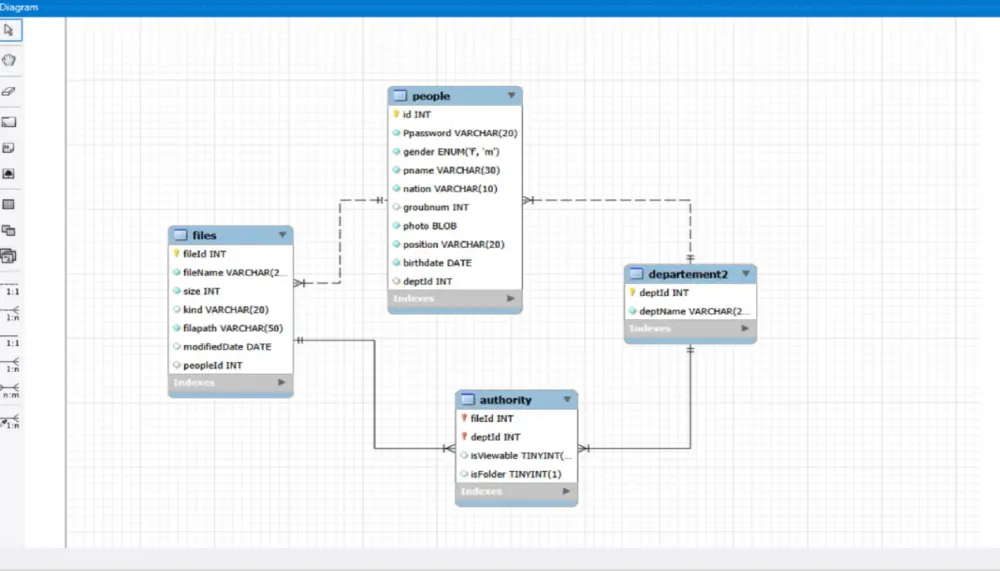This screenshot has width=1000, height=571.
Task: Click the key icon beside fileId in files
Action: click(177, 253)
